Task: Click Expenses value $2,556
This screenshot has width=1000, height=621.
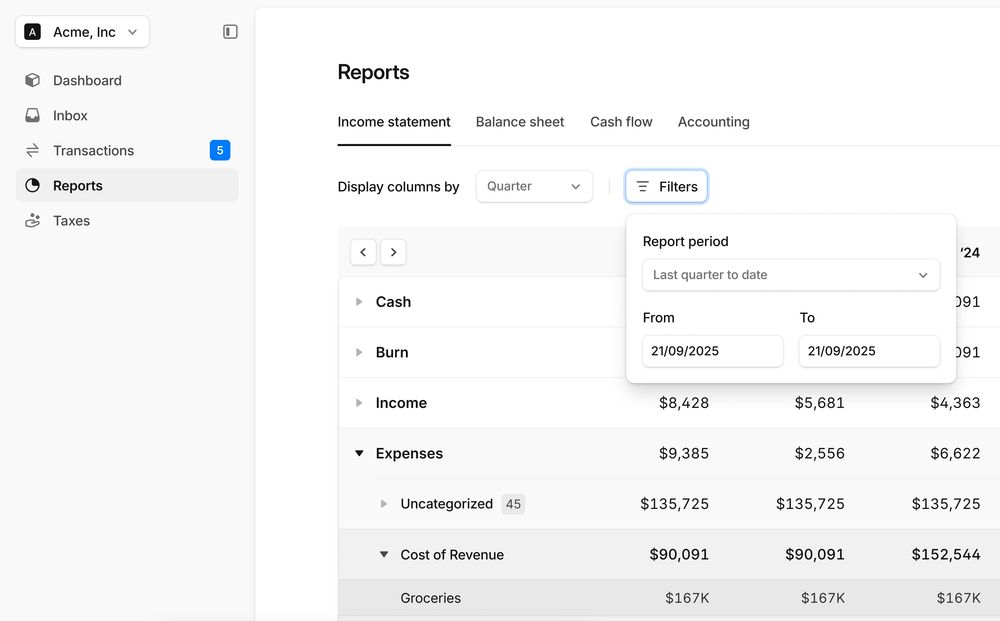Action: [820, 453]
